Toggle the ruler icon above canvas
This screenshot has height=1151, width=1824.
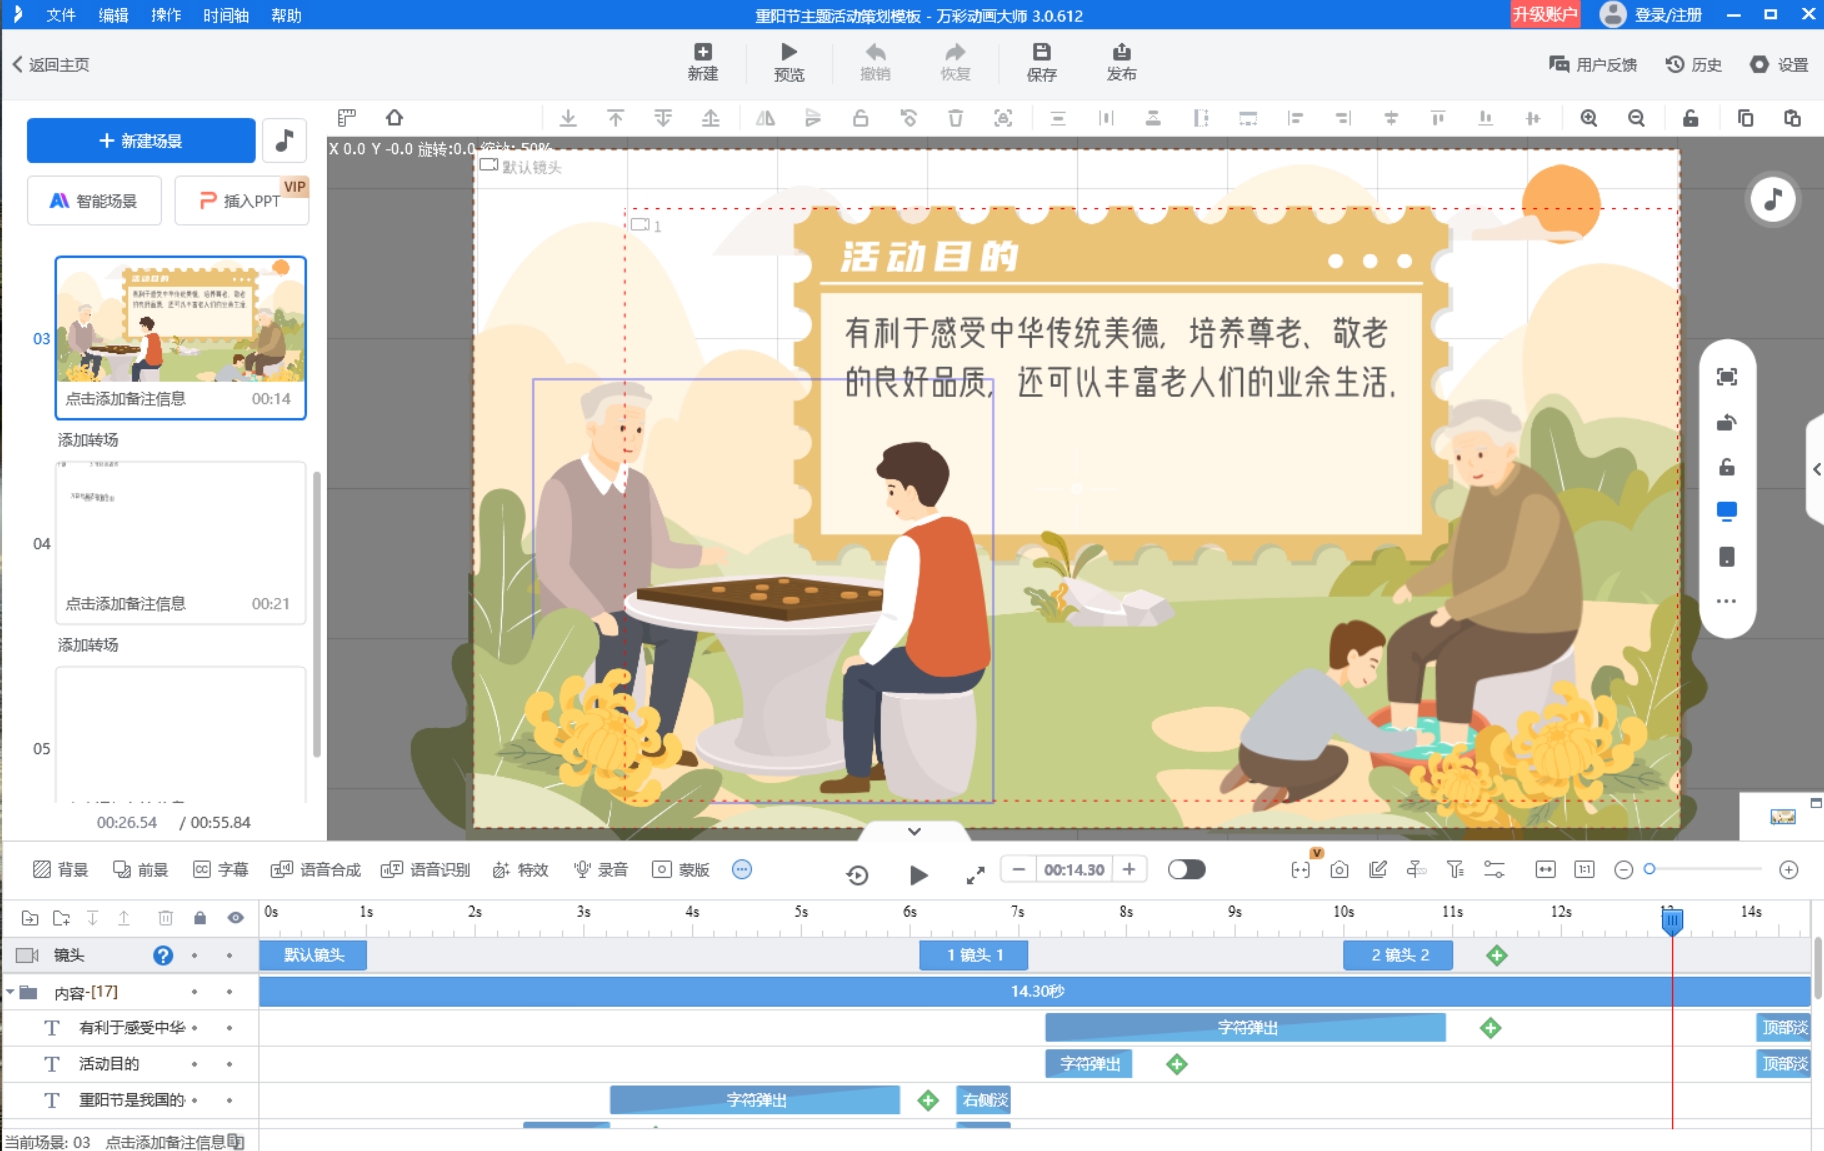click(347, 118)
